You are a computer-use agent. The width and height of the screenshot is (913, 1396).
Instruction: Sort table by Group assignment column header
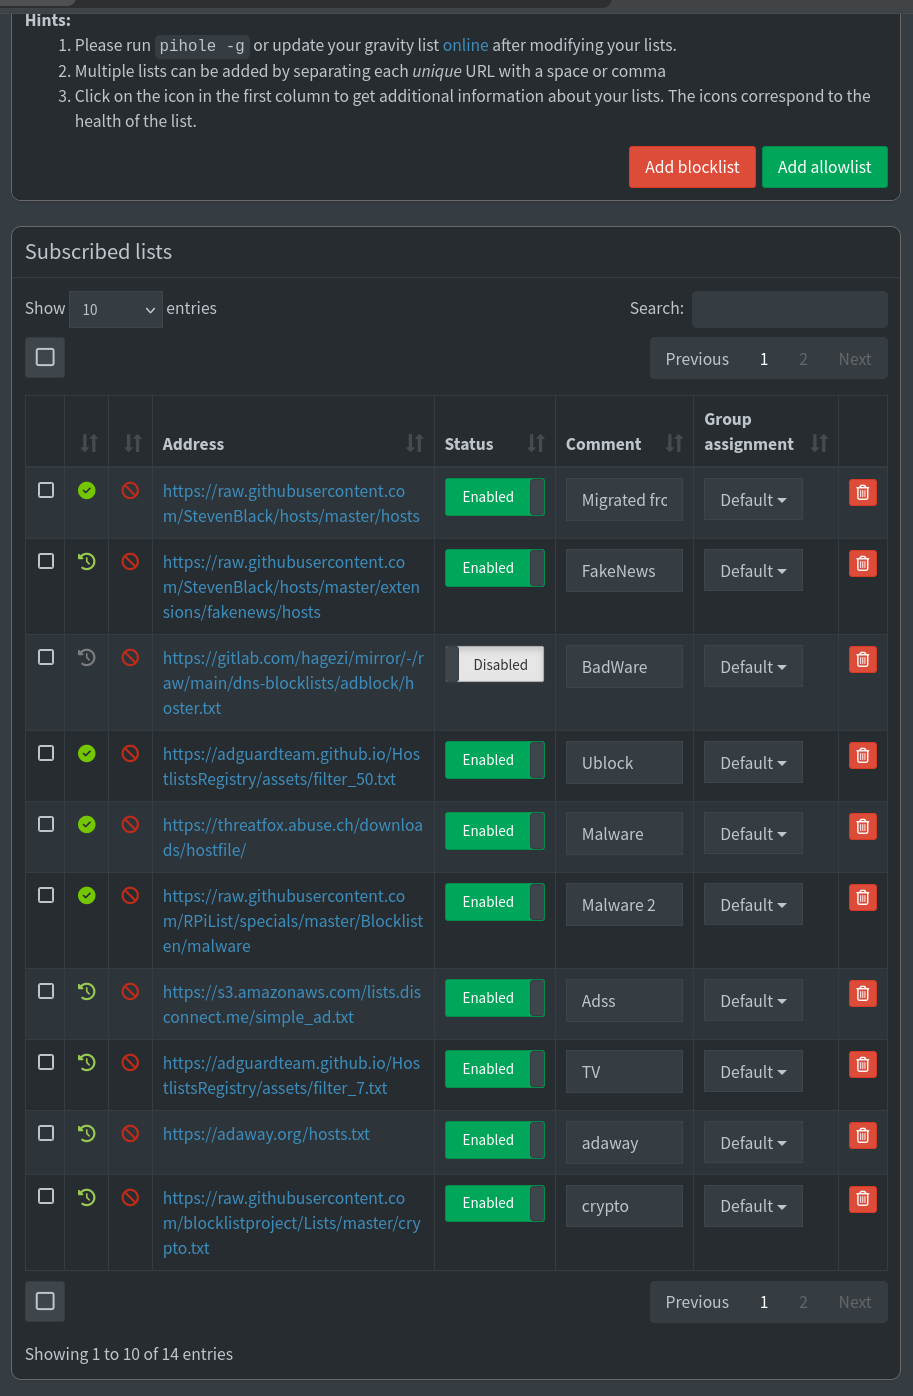click(766, 431)
